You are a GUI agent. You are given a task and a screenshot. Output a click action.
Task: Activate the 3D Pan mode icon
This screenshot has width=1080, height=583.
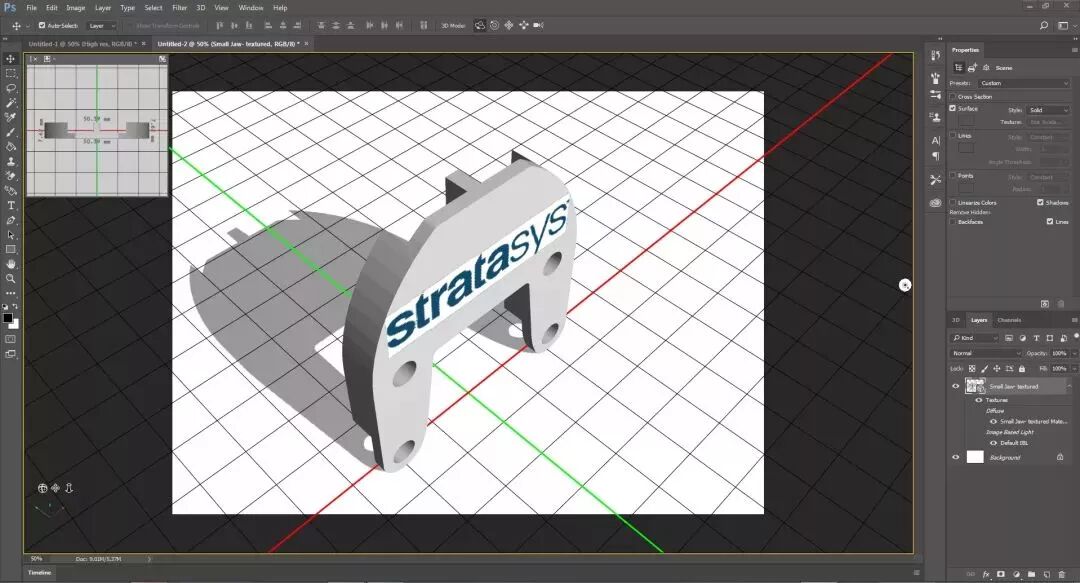(509, 25)
